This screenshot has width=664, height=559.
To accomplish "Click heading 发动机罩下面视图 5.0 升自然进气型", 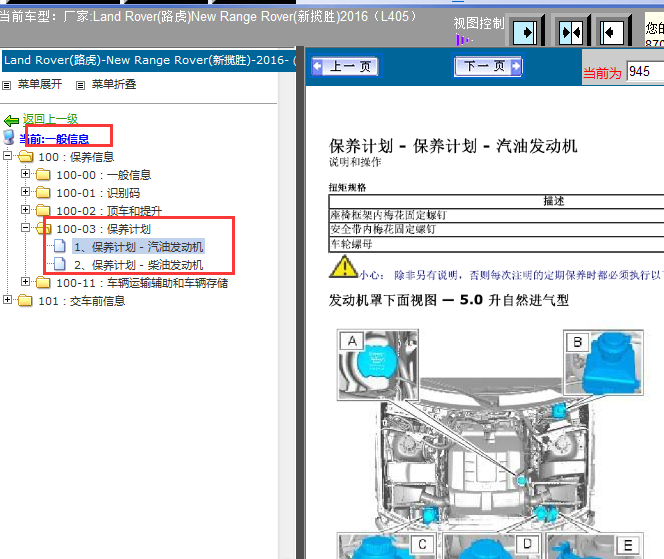I will tap(448, 300).
